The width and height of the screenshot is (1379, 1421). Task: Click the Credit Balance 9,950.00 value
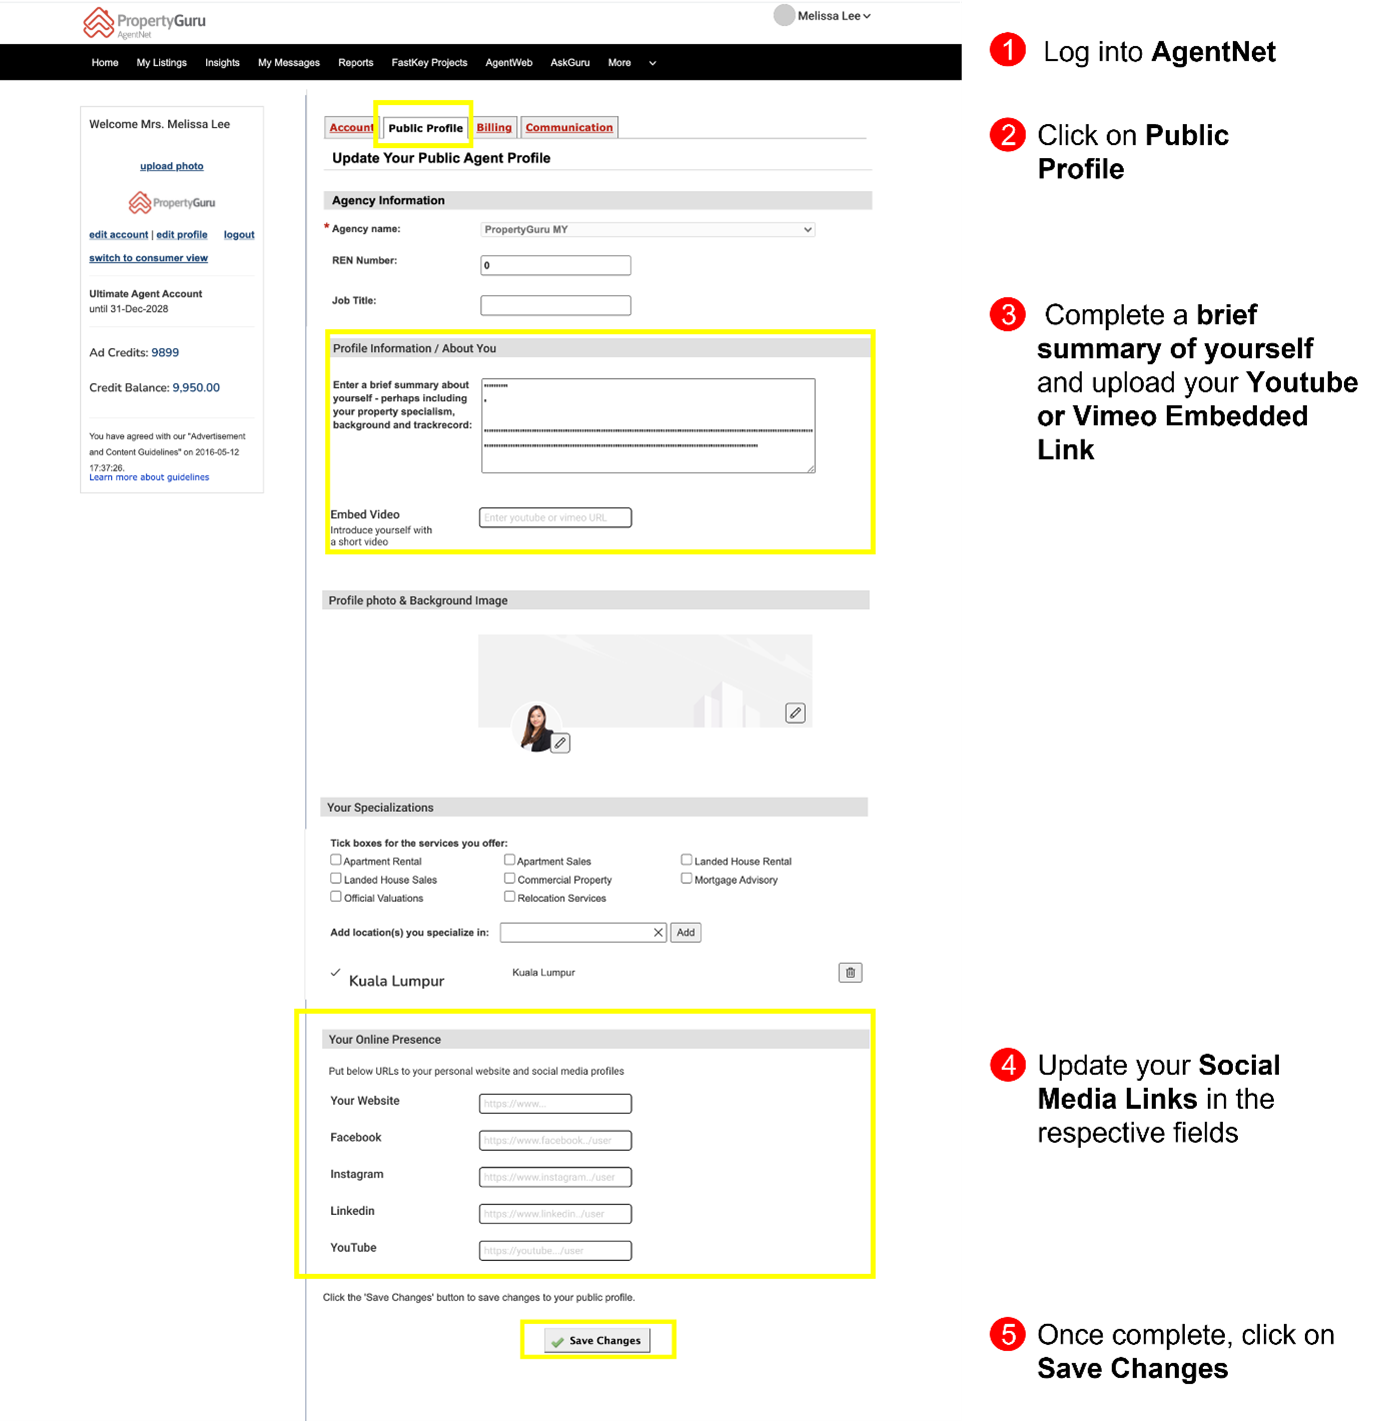click(x=196, y=388)
